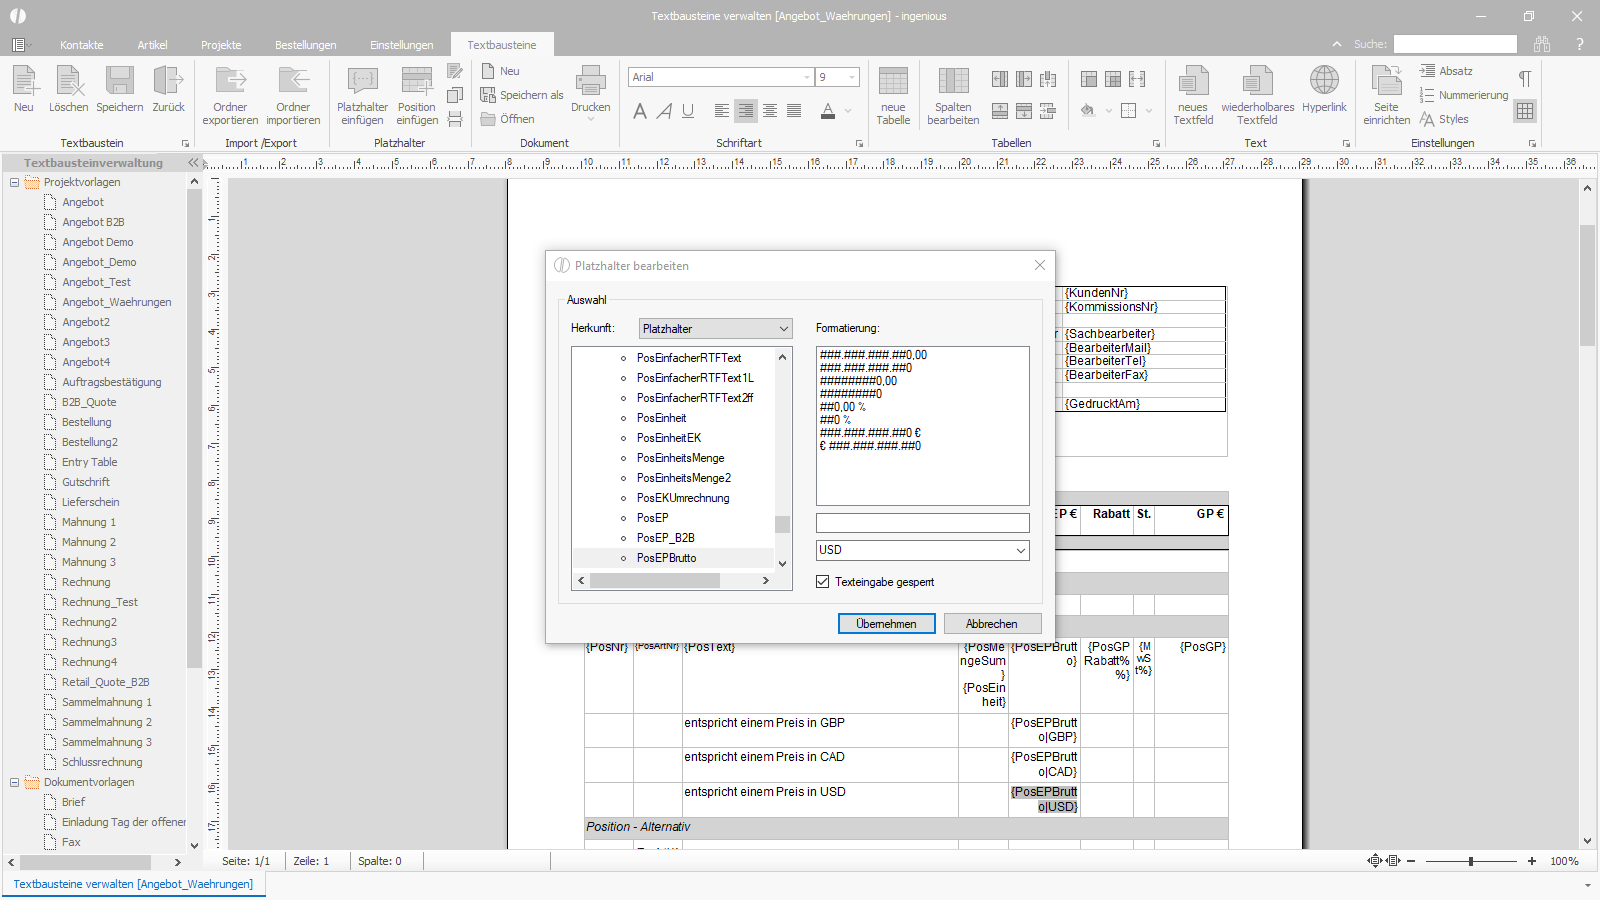
Task: Go back with the Zurück icon
Action: point(168,89)
